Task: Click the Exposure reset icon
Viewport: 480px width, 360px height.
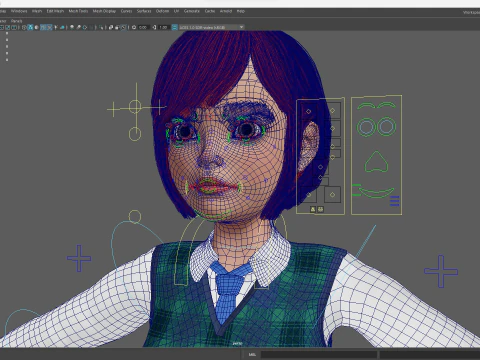Action: pos(134,27)
